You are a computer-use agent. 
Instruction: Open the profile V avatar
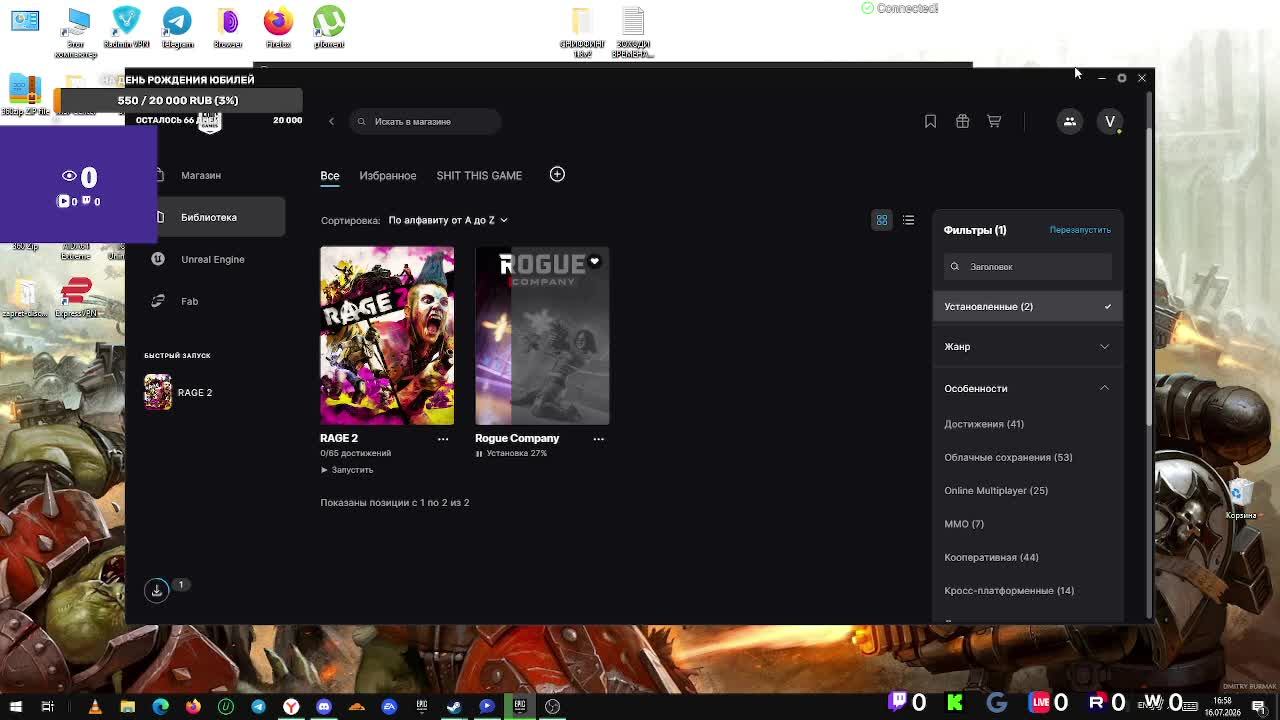pyautogui.click(x=1110, y=121)
